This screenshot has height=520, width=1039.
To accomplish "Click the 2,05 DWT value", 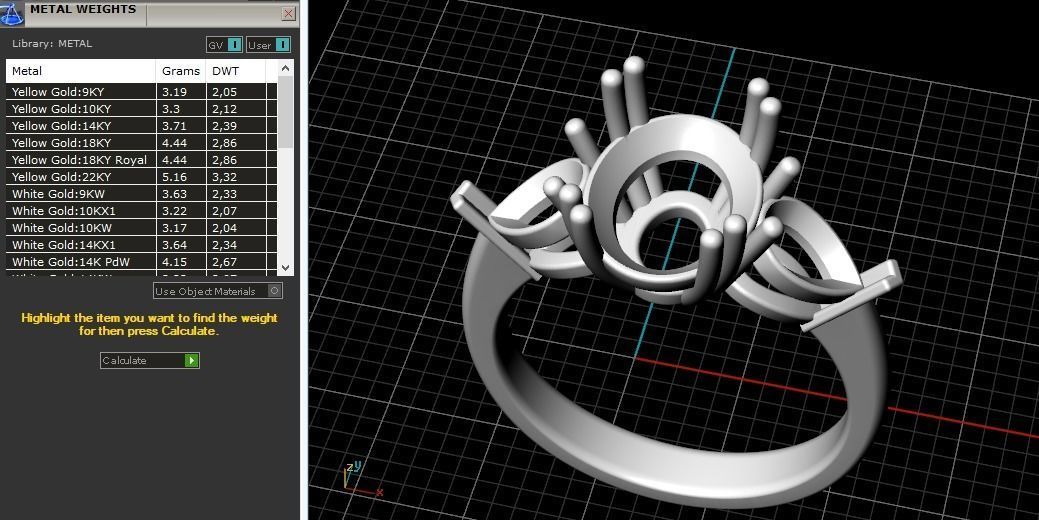I will (224, 91).
